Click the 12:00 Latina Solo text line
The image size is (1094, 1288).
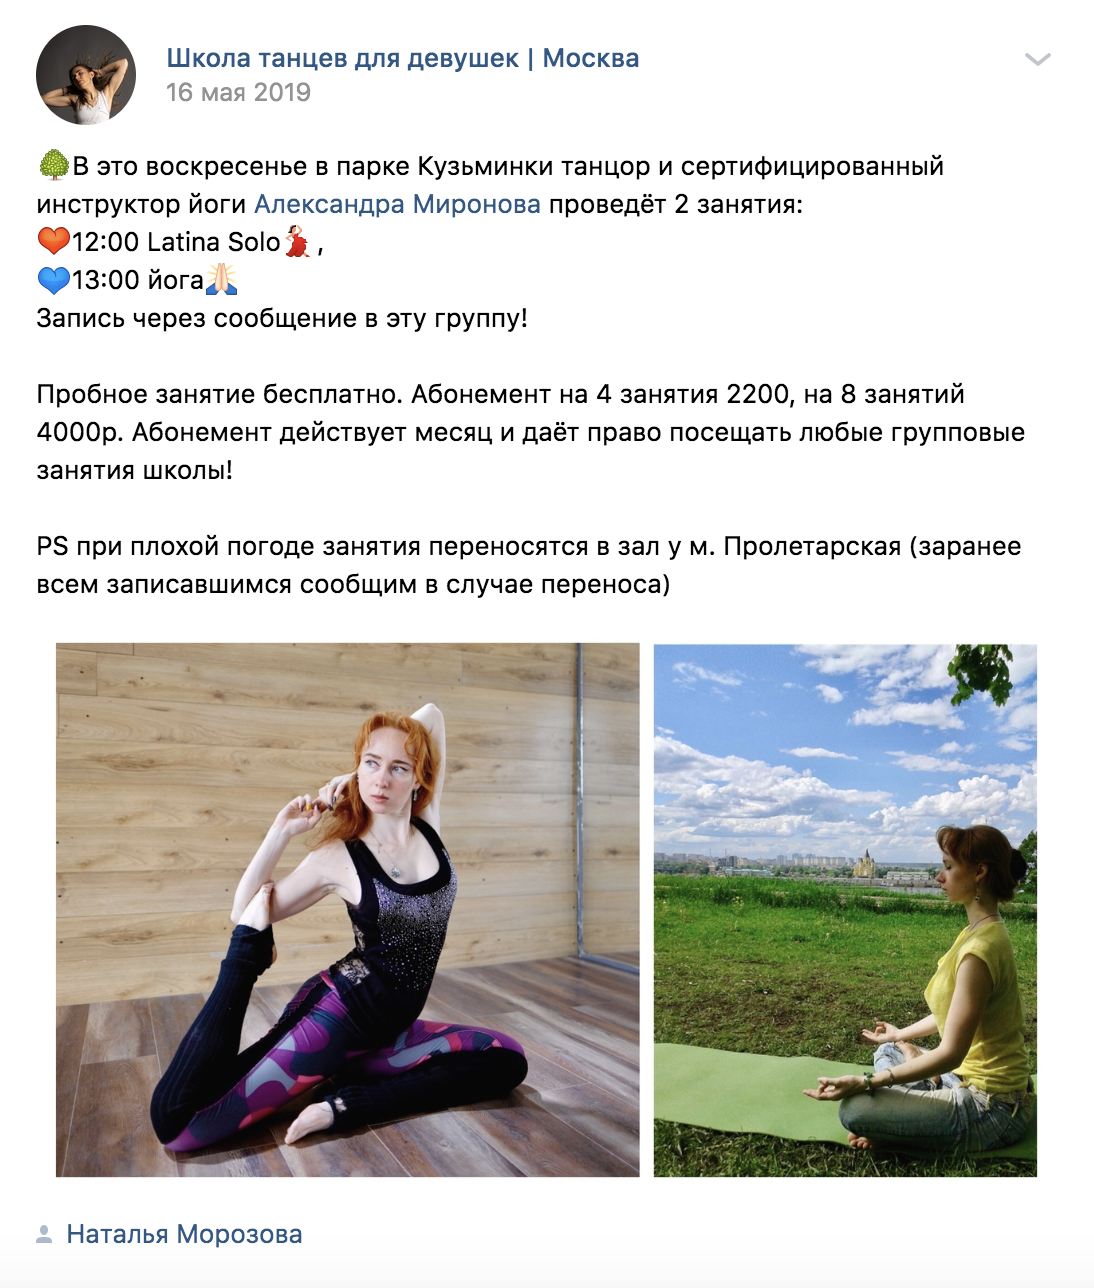[180, 242]
